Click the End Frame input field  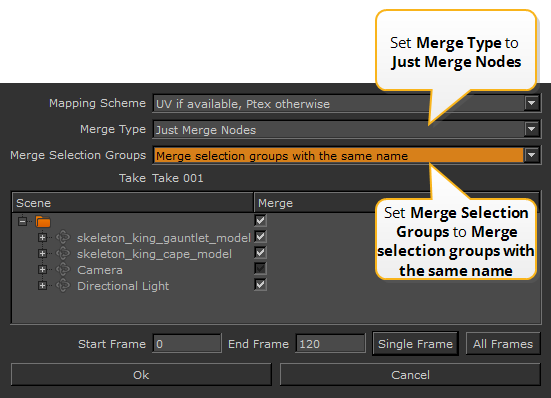(330, 344)
